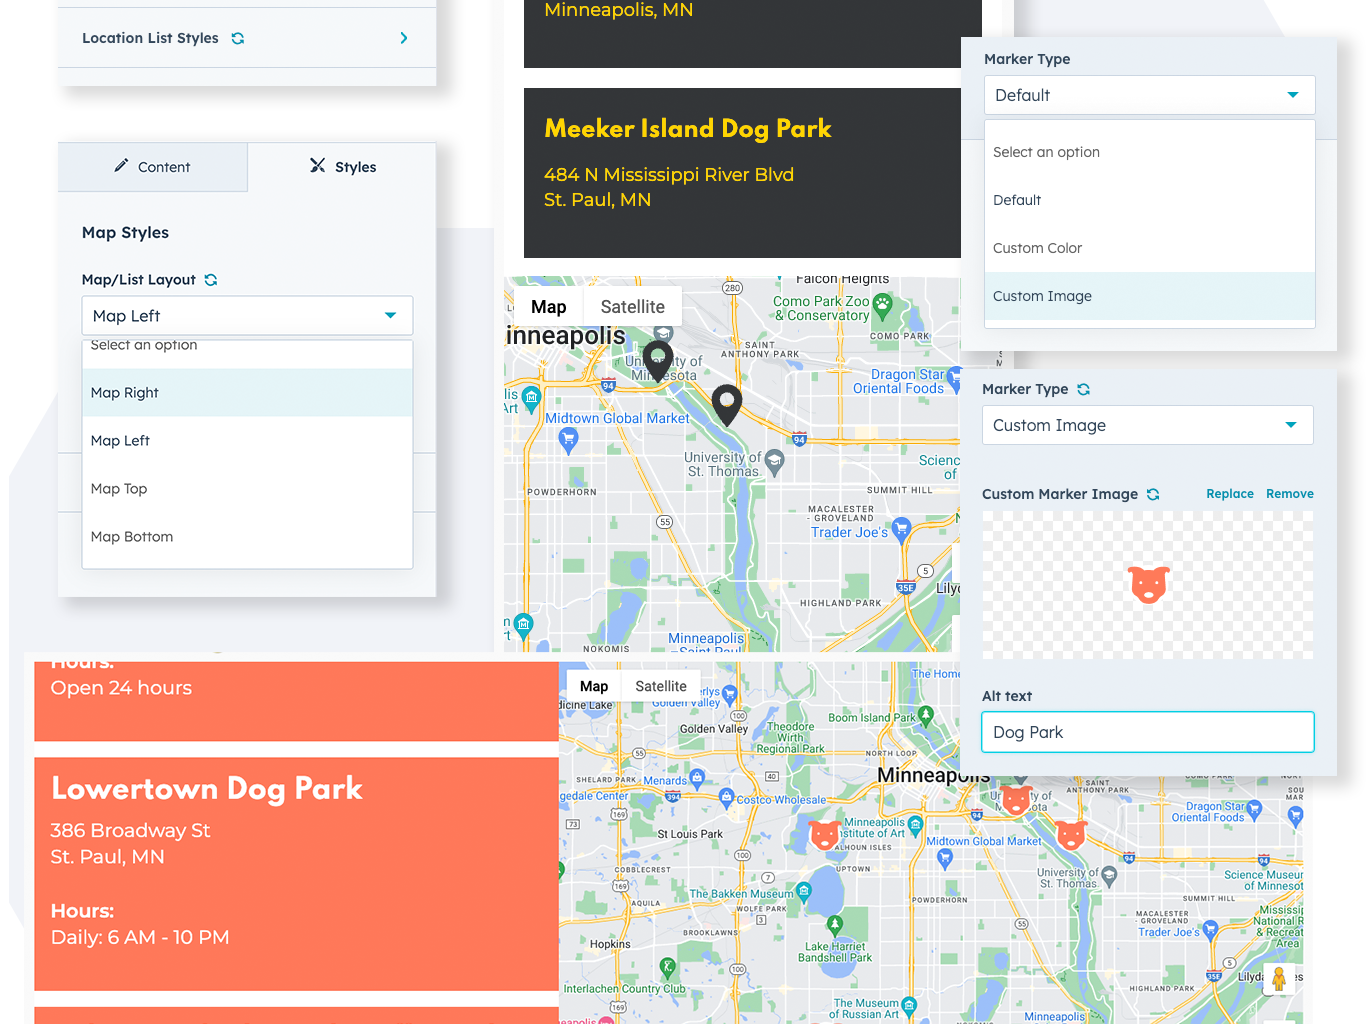
Task: Expand Location List Styles section
Action: pos(404,38)
